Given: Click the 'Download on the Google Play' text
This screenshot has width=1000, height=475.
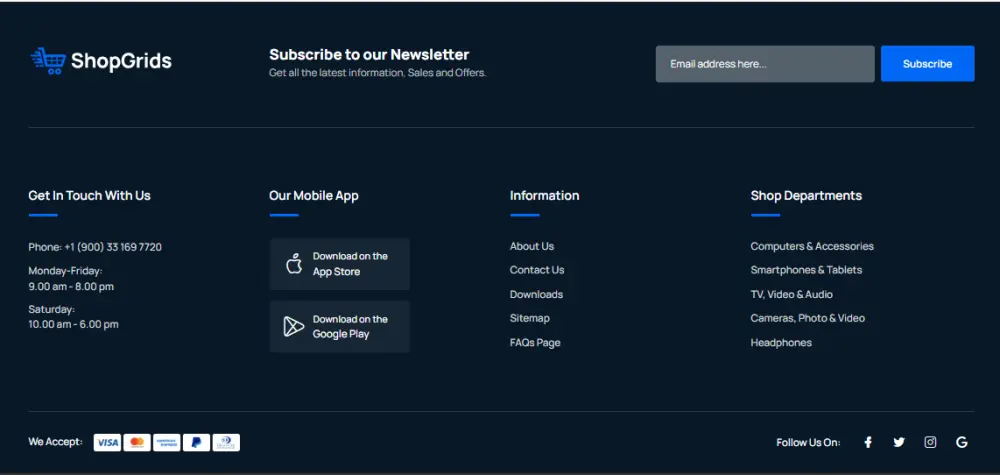Looking at the screenshot, I should [x=350, y=326].
